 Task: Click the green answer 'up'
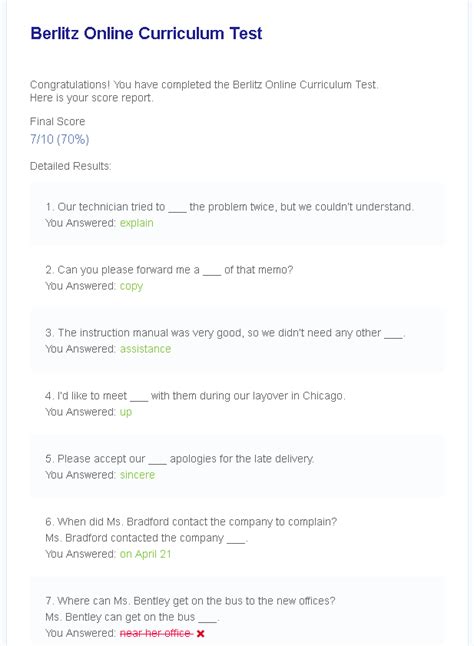[x=126, y=412]
